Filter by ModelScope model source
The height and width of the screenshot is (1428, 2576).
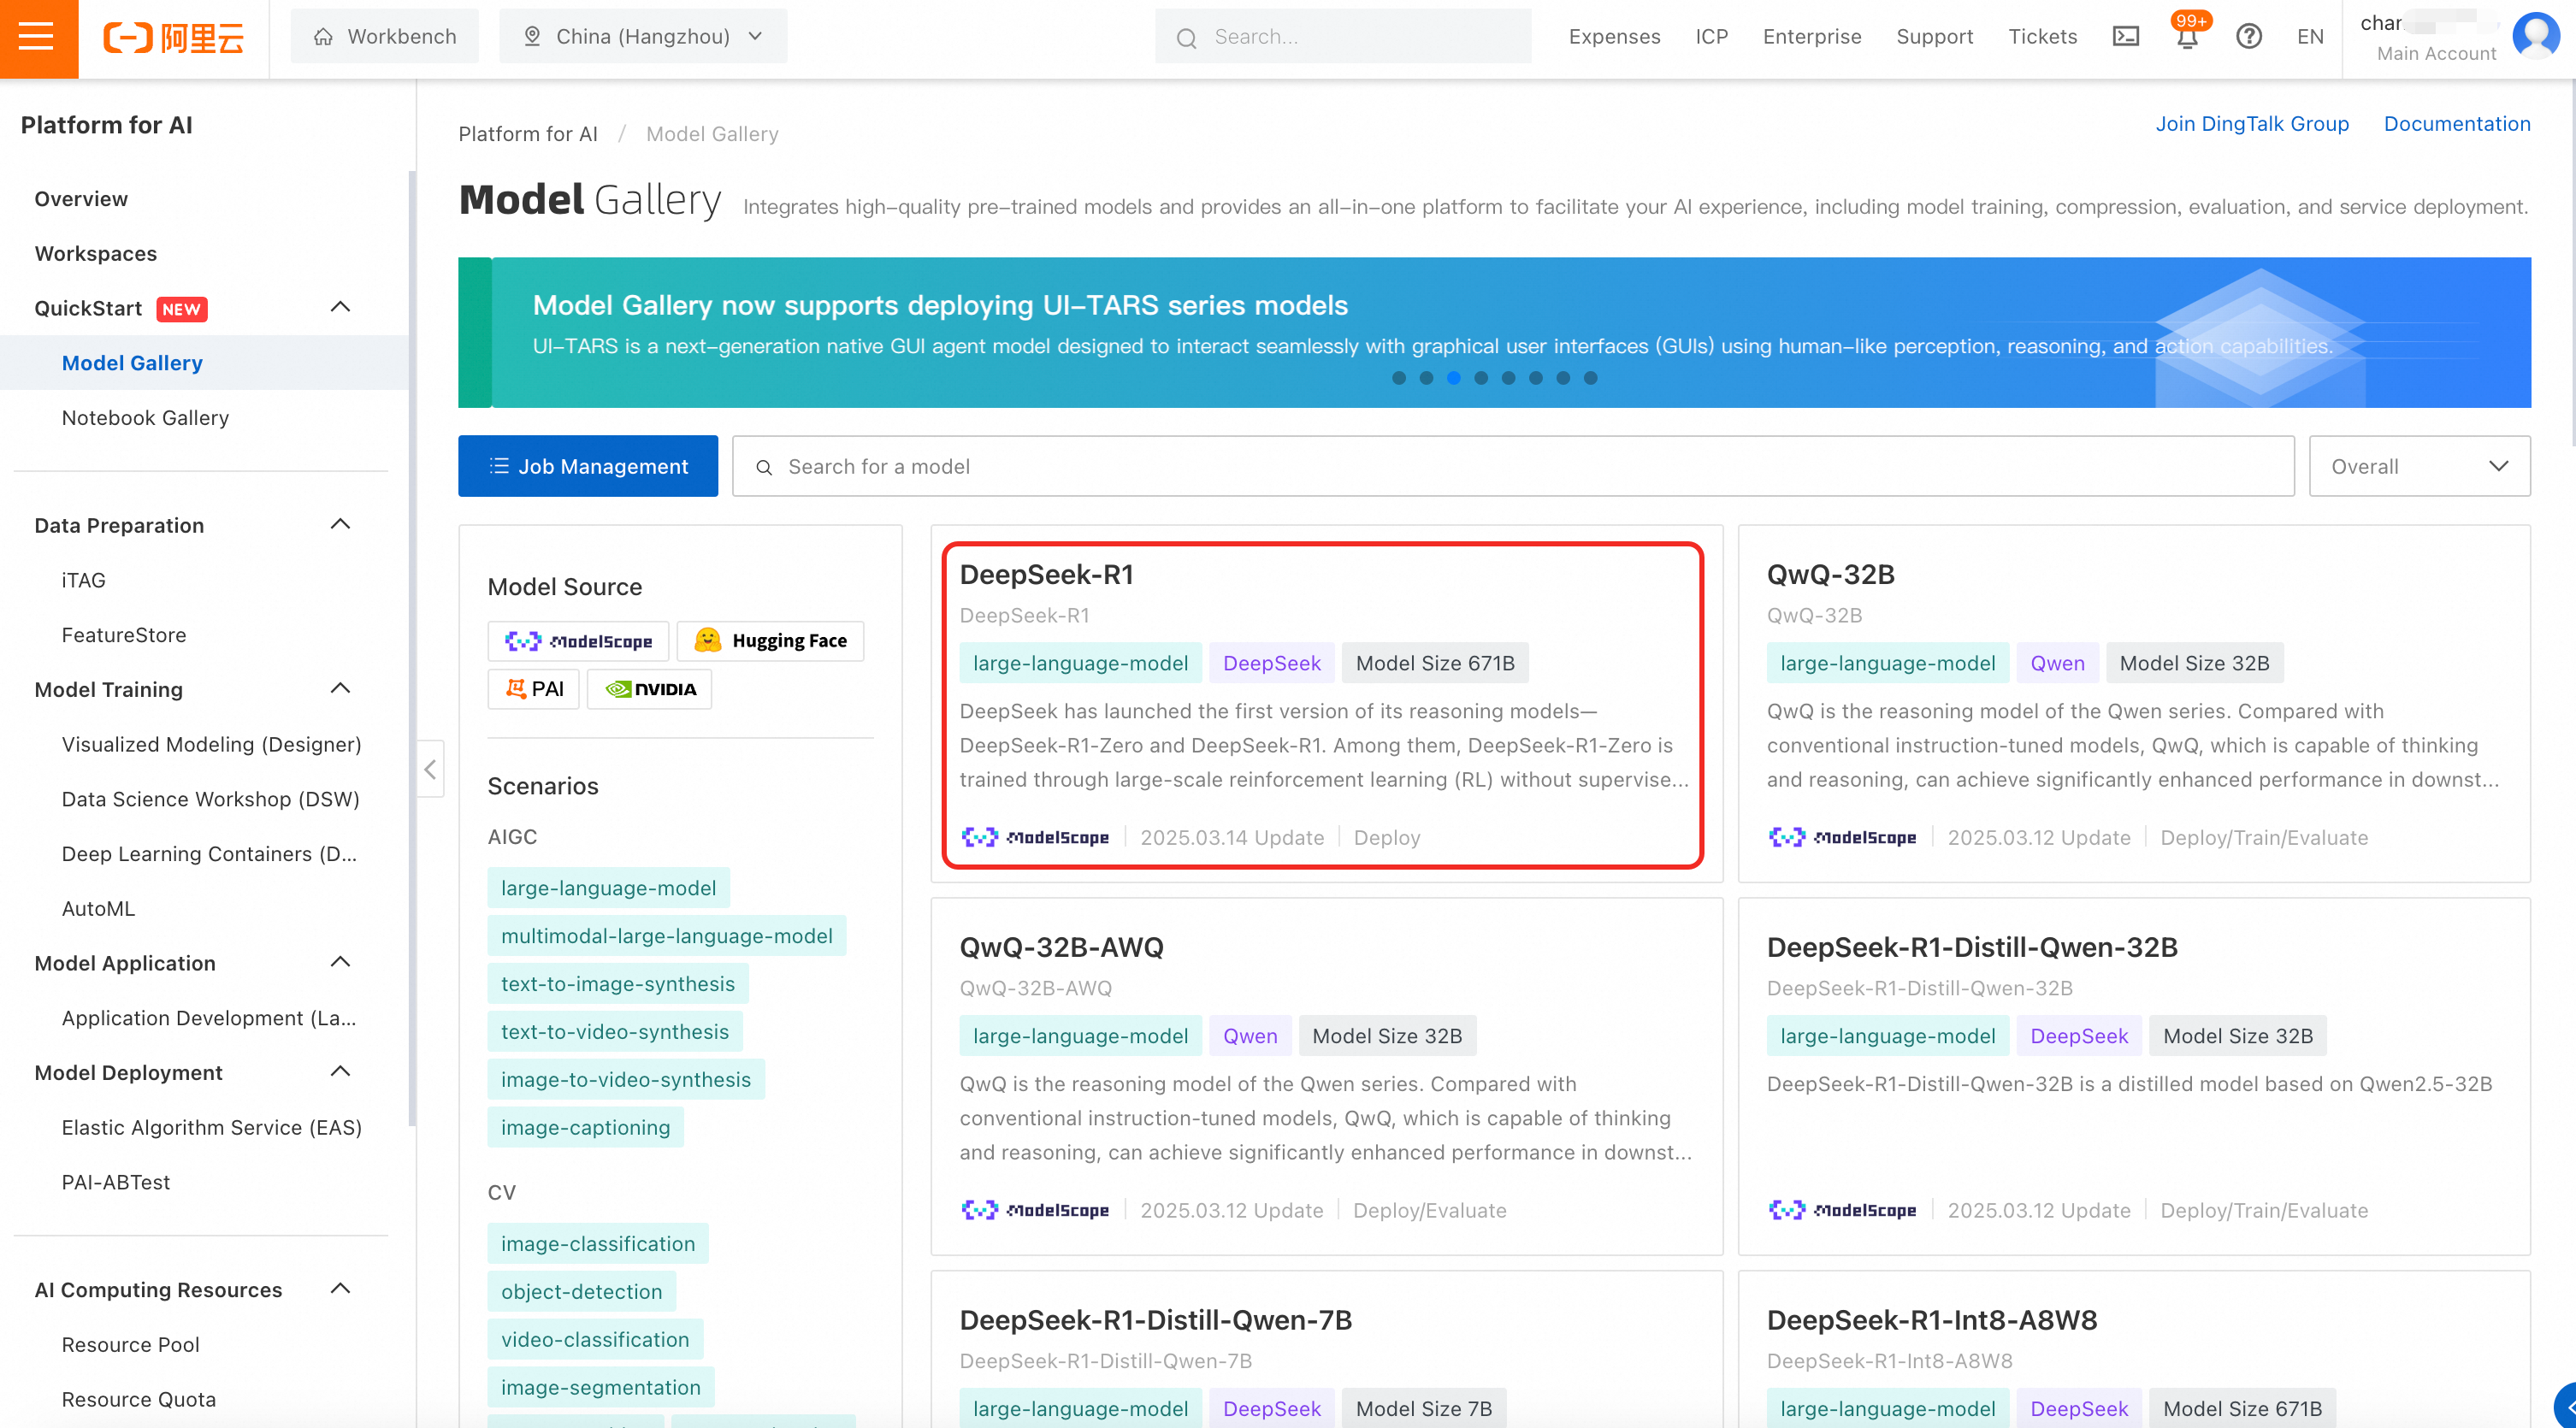(578, 641)
